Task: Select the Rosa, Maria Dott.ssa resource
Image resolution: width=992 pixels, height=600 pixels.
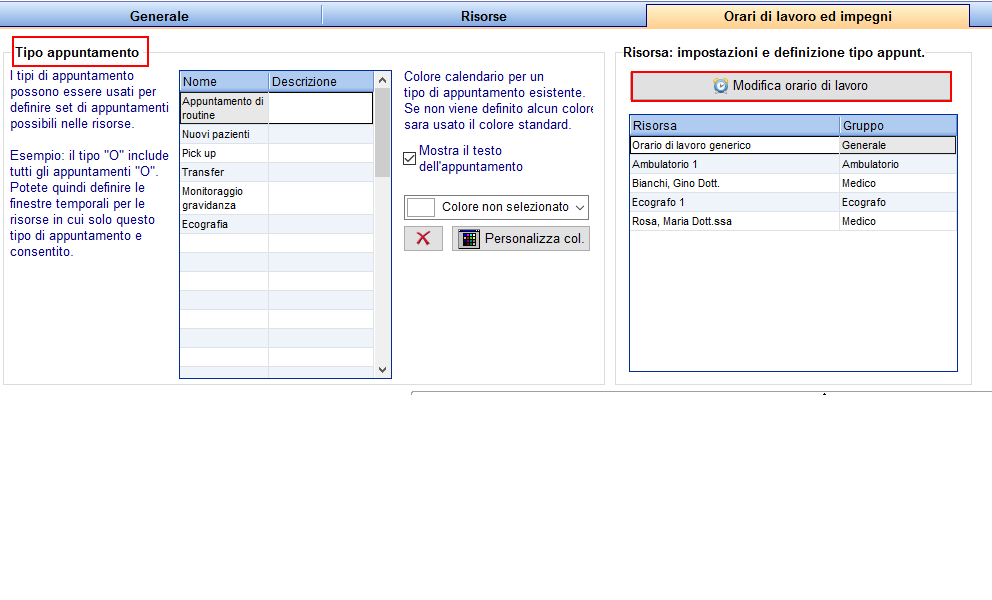Action: [793, 221]
